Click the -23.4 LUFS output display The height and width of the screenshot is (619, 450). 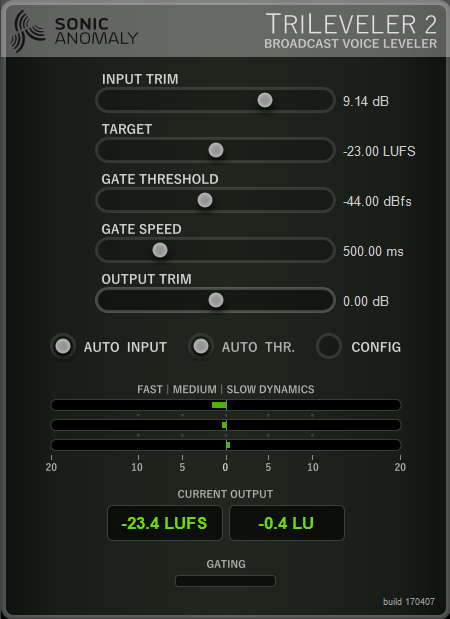tap(165, 523)
